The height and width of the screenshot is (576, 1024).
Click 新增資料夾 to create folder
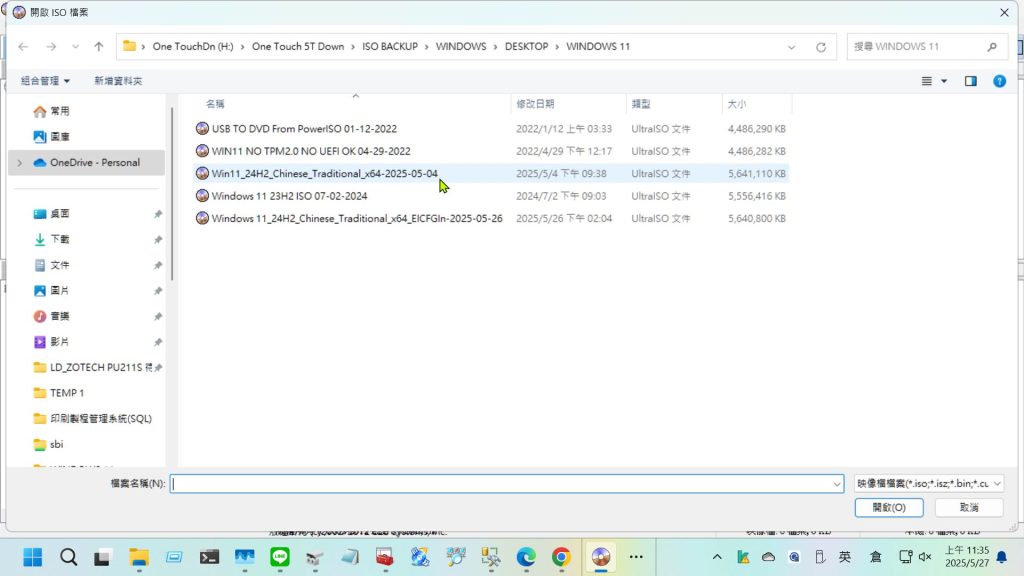tap(118, 81)
